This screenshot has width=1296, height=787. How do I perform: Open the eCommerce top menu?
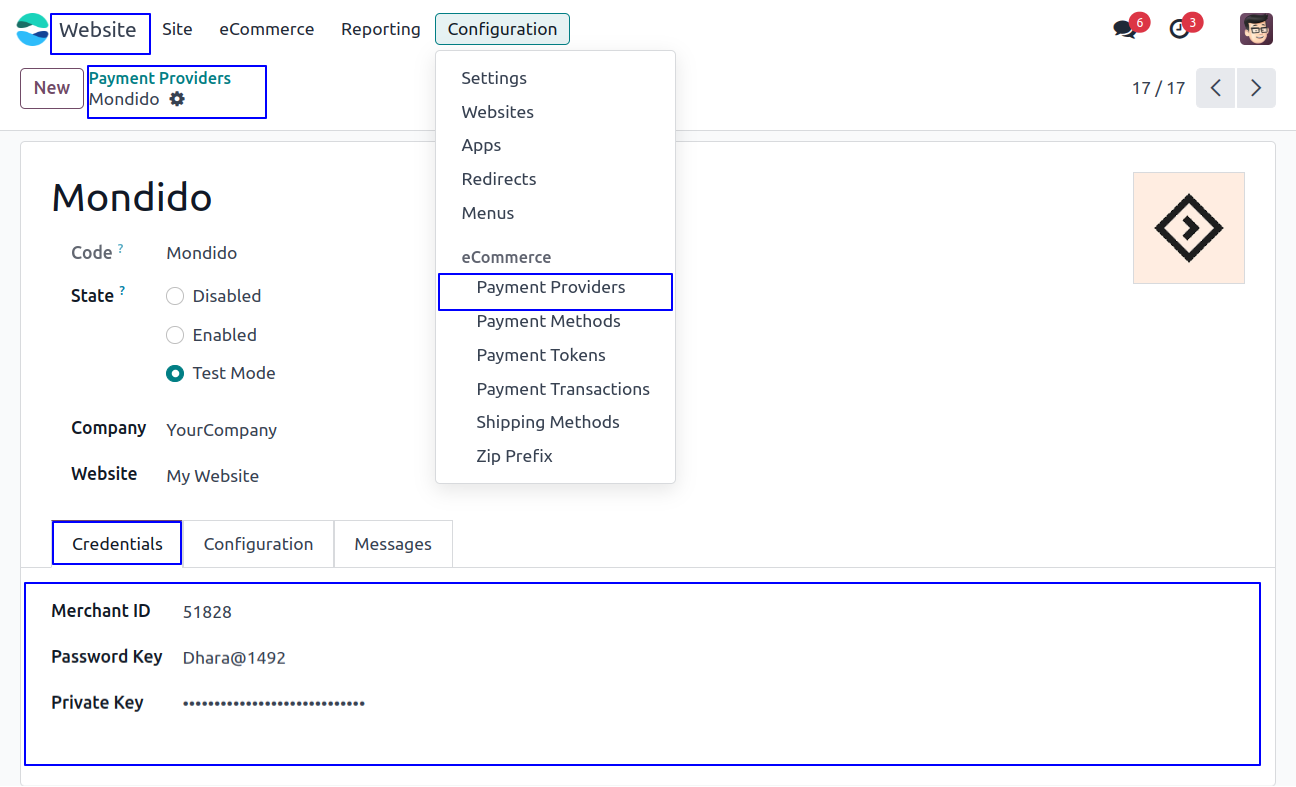[267, 29]
